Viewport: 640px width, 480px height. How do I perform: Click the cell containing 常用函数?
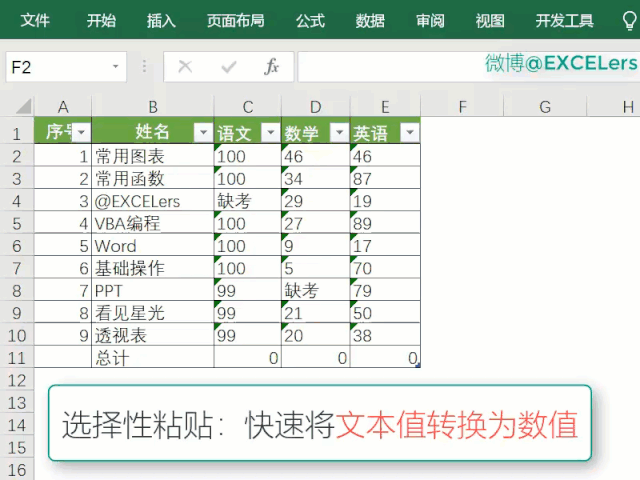153,178
